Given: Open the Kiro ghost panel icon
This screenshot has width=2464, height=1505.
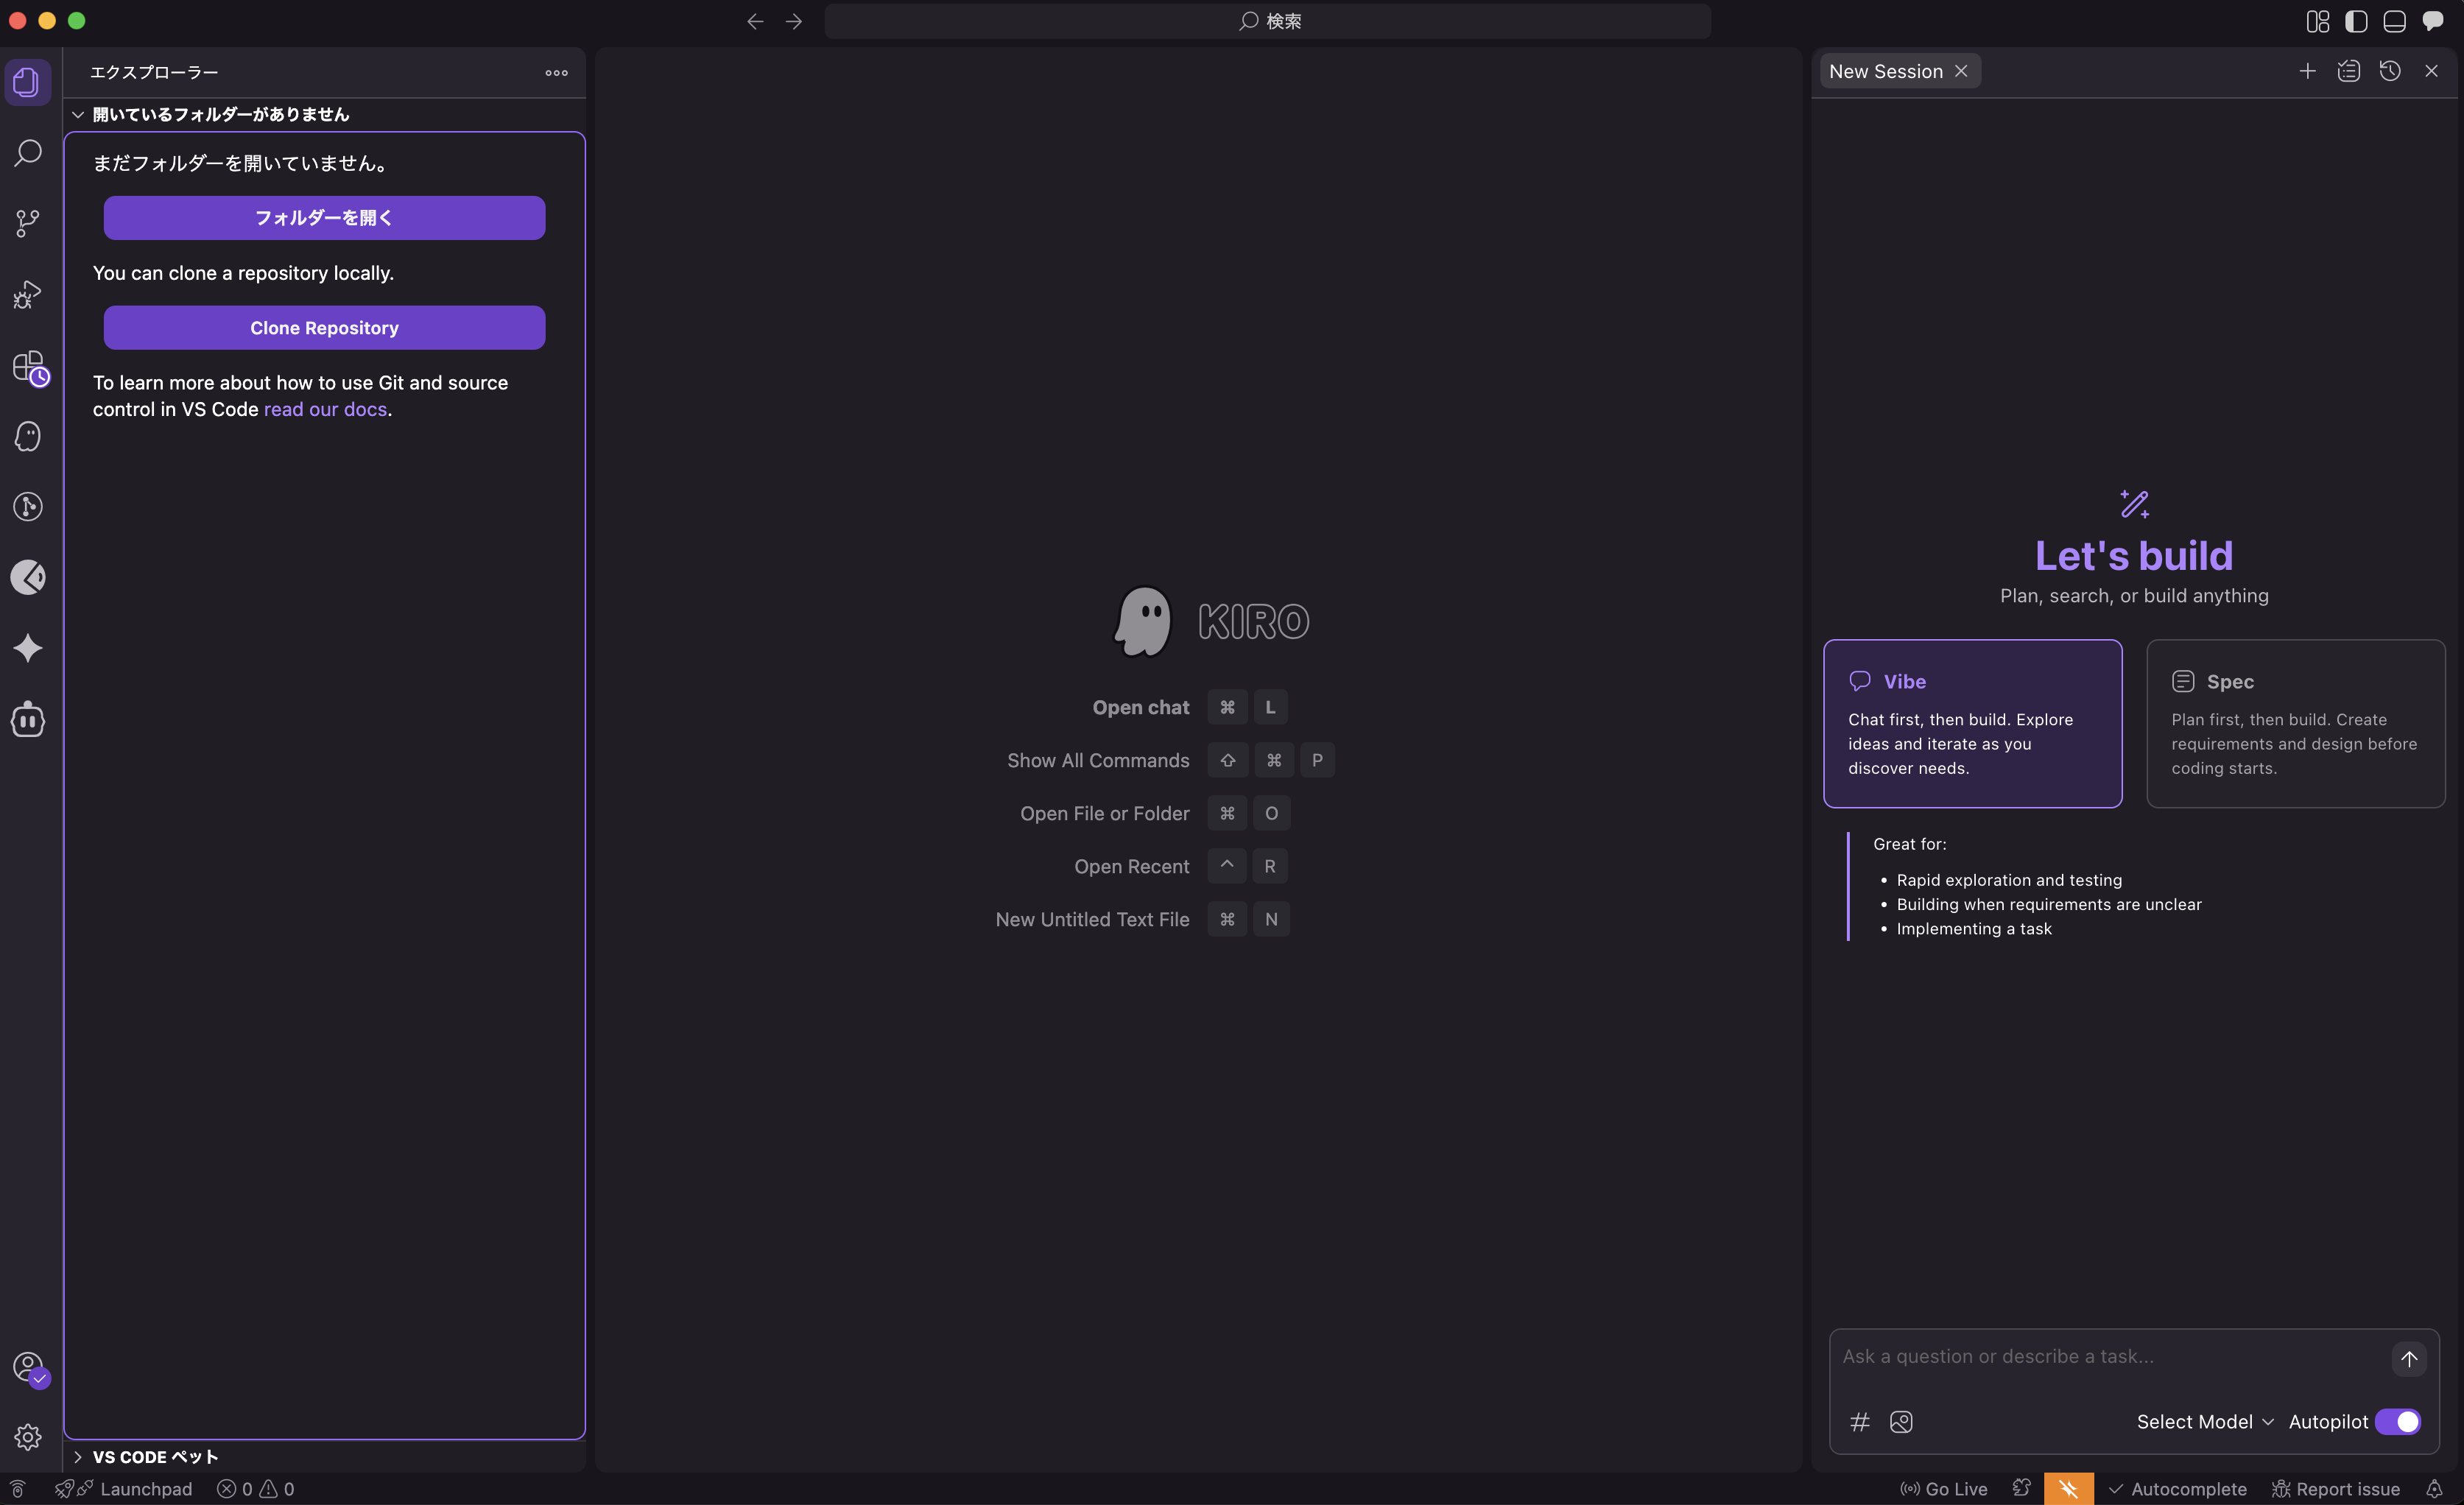Looking at the screenshot, I should (28, 436).
